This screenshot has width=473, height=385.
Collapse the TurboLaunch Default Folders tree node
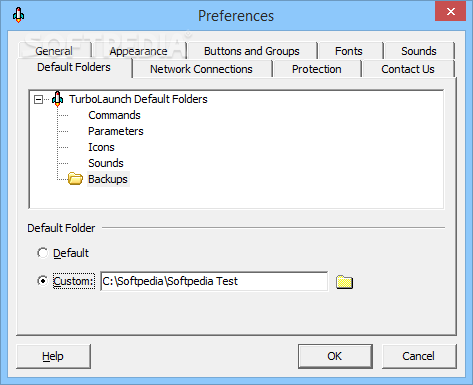tap(38, 99)
